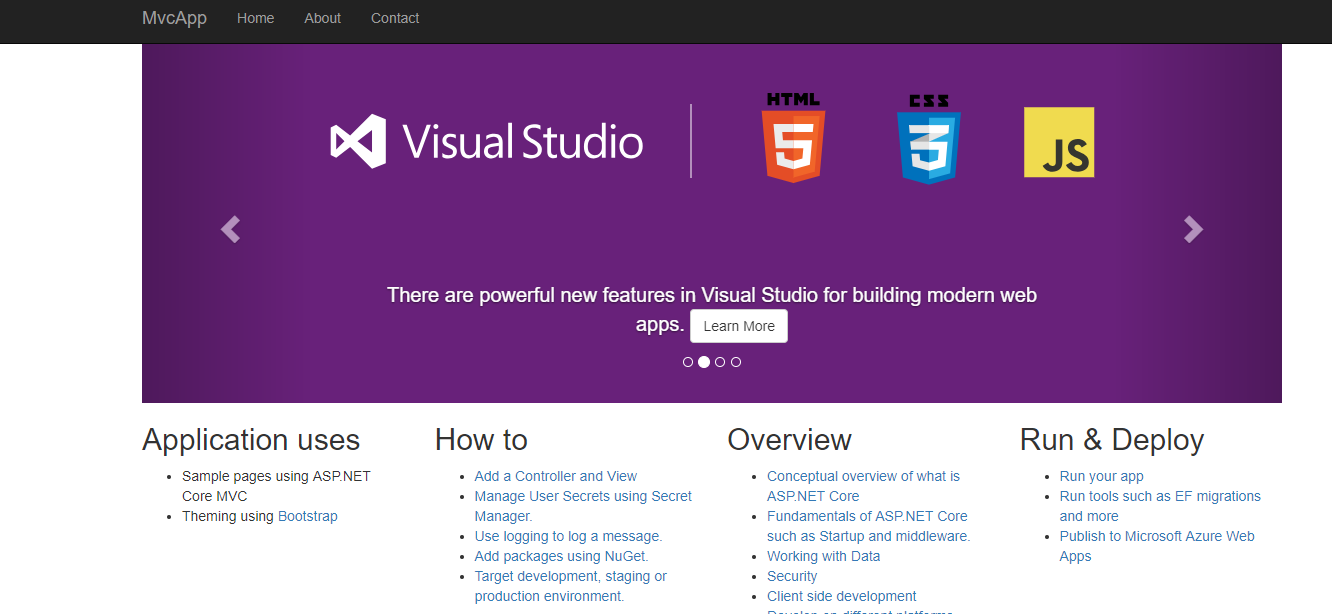Click the CSS3 shield logo
The image size is (1332, 614).
[x=929, y=140]
